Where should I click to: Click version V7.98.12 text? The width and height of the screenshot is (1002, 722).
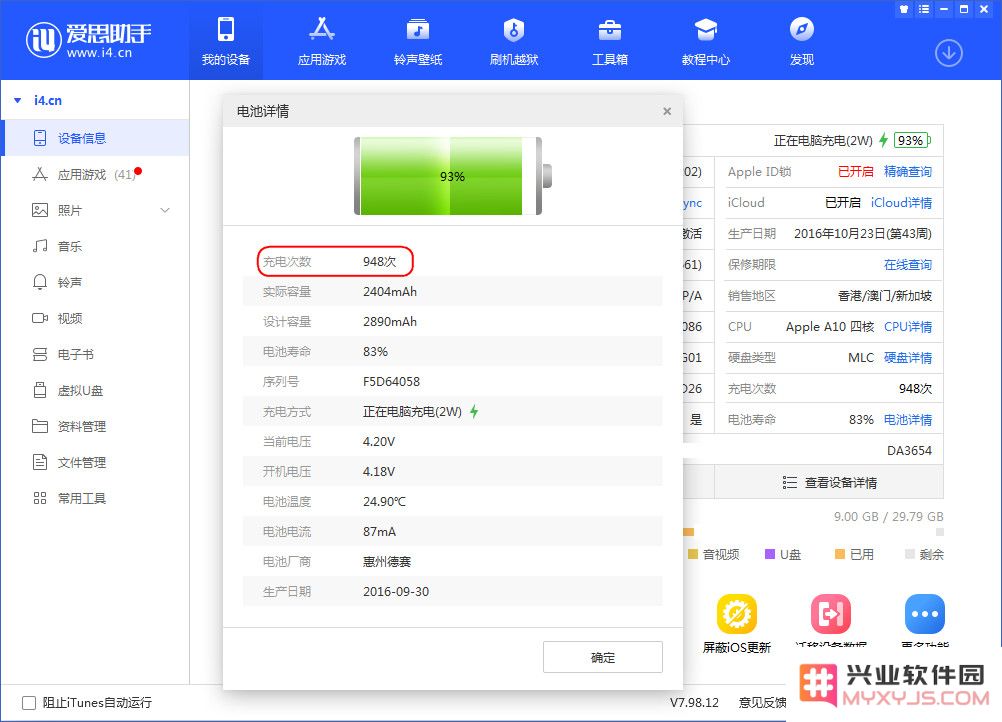click(x=694, y=703)
